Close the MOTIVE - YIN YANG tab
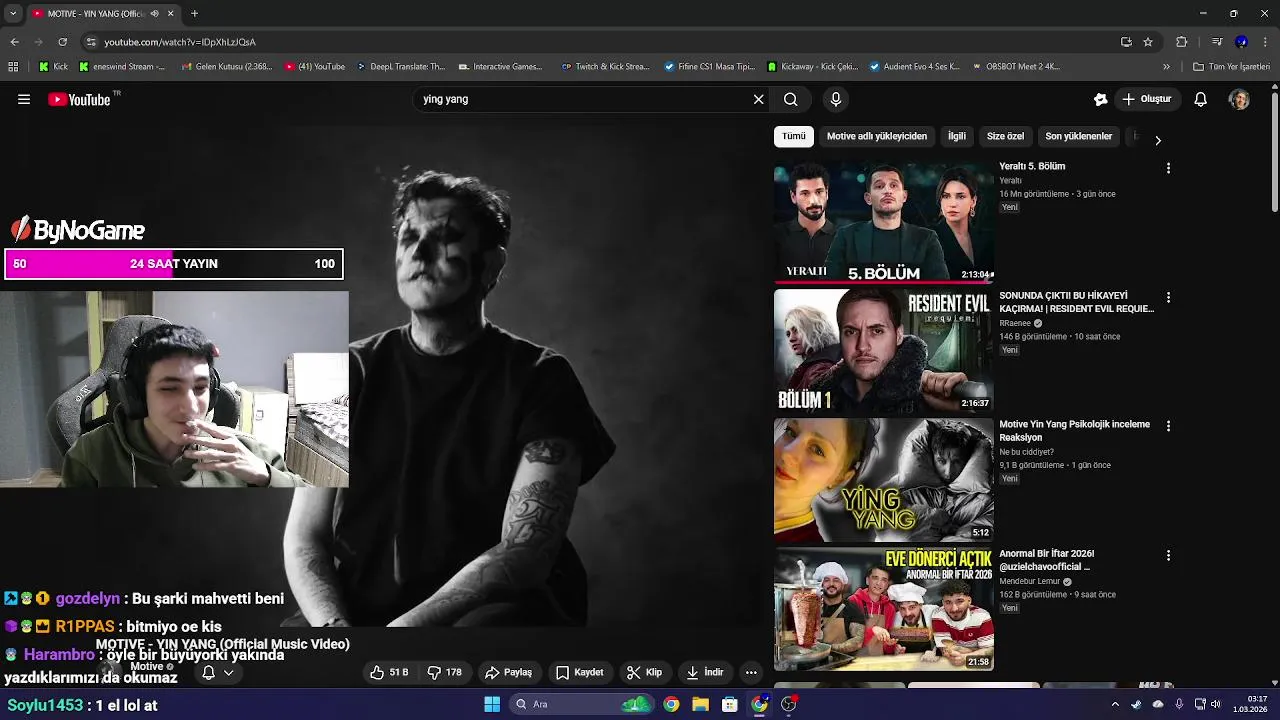Image resolution: width=1280 pixels, height=720 pixels. (170, 13)
